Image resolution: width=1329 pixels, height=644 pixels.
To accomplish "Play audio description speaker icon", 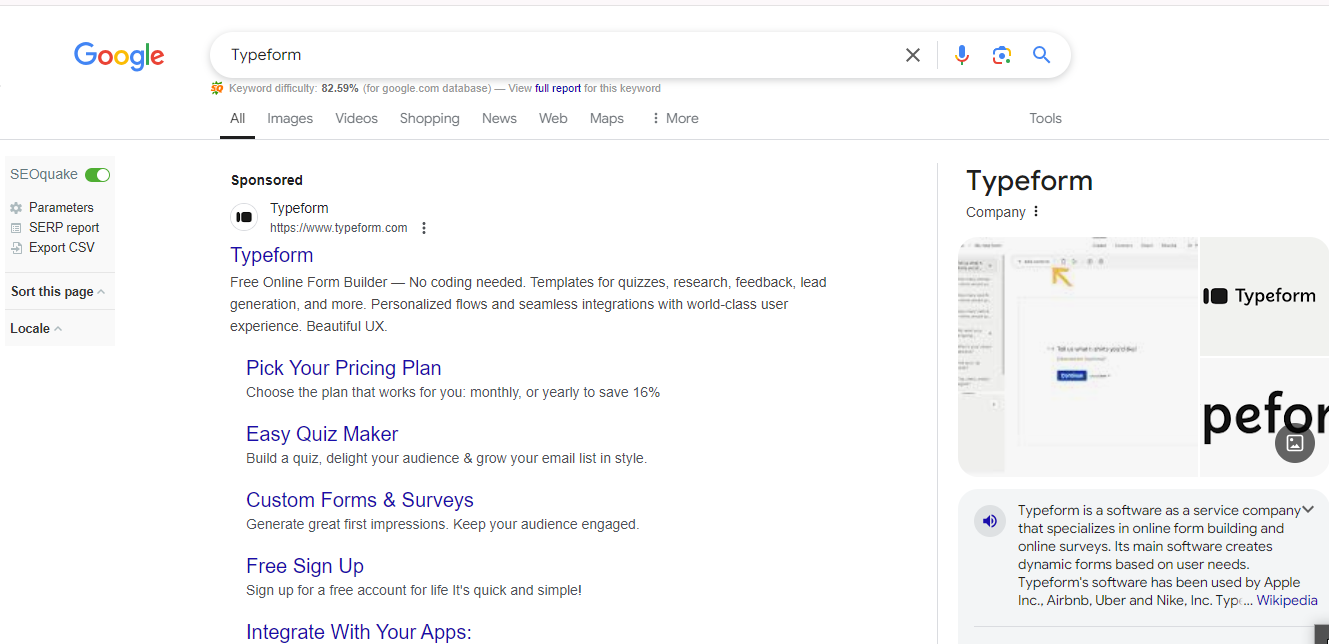I will tap(990, 521).
